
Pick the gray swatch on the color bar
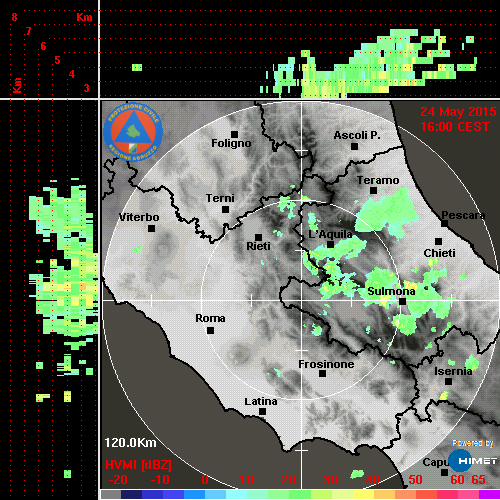(111, 494)
